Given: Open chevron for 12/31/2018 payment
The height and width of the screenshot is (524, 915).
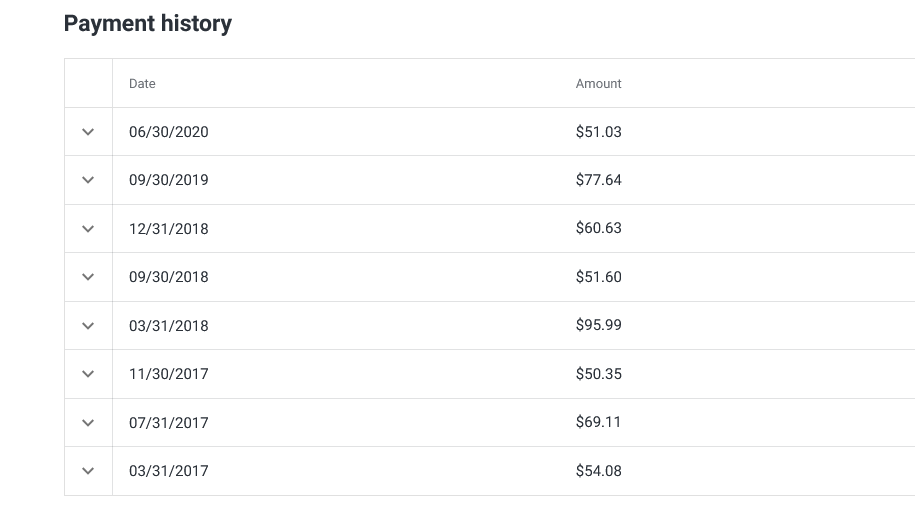Looking at the screenshot, I should (88, 229).
